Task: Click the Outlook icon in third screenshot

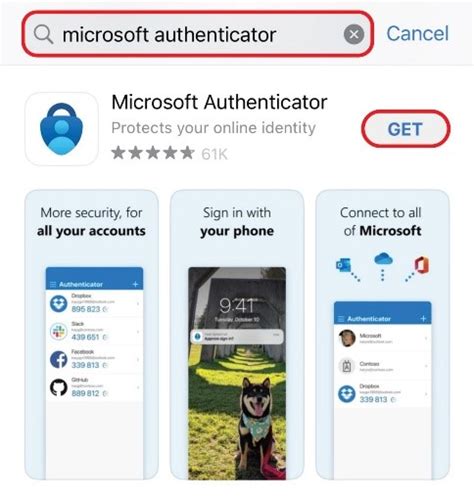Action: pyautogui.click(x=343, y=265)
